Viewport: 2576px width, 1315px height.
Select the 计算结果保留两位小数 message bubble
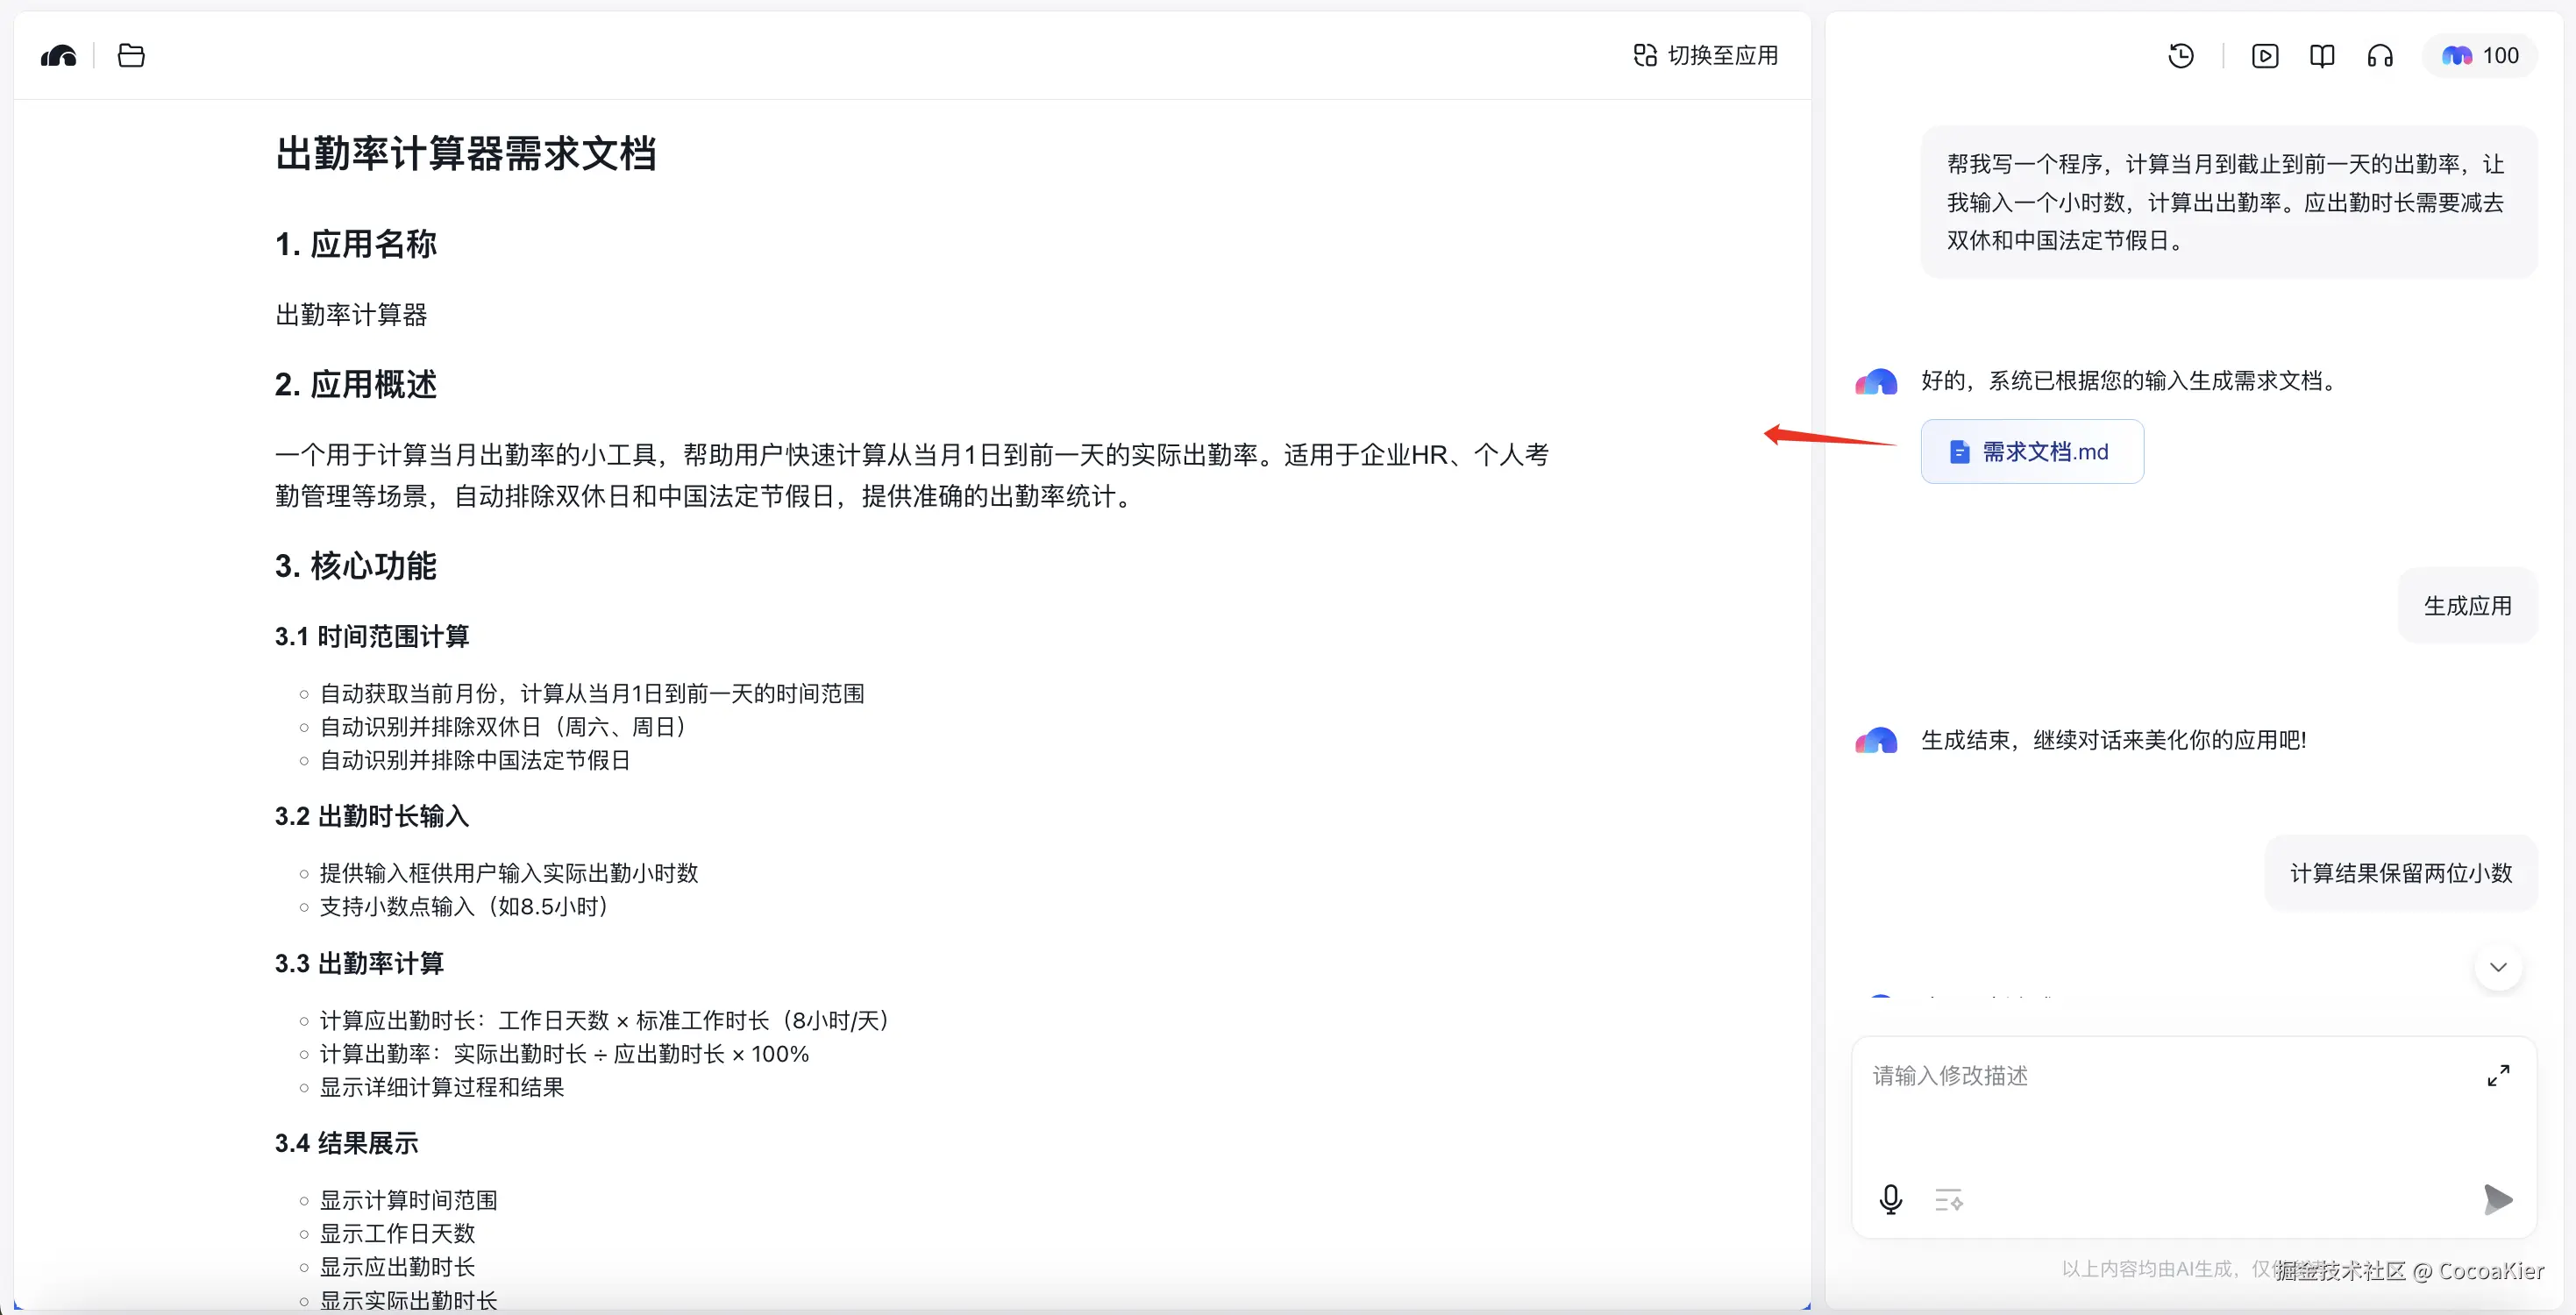[2400, 872]
